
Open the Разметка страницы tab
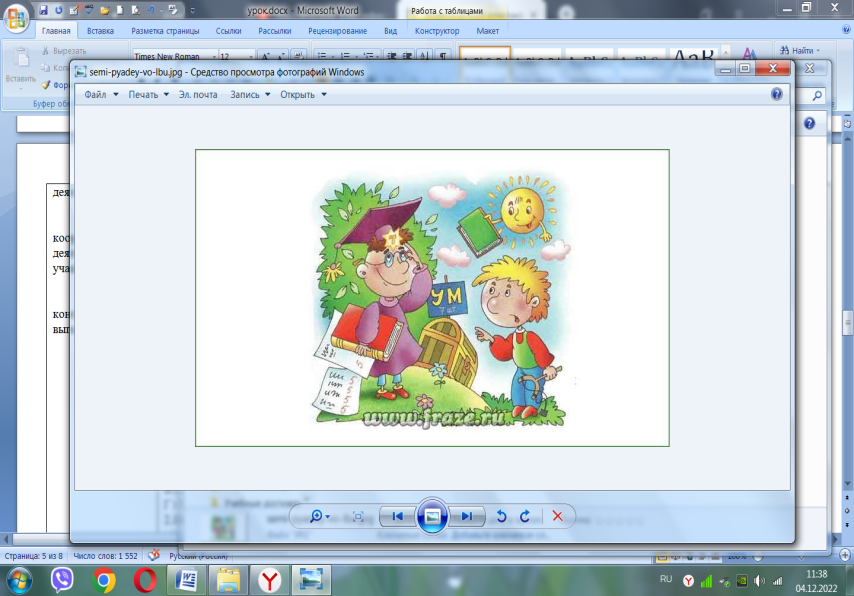click(x=165, y=31)
